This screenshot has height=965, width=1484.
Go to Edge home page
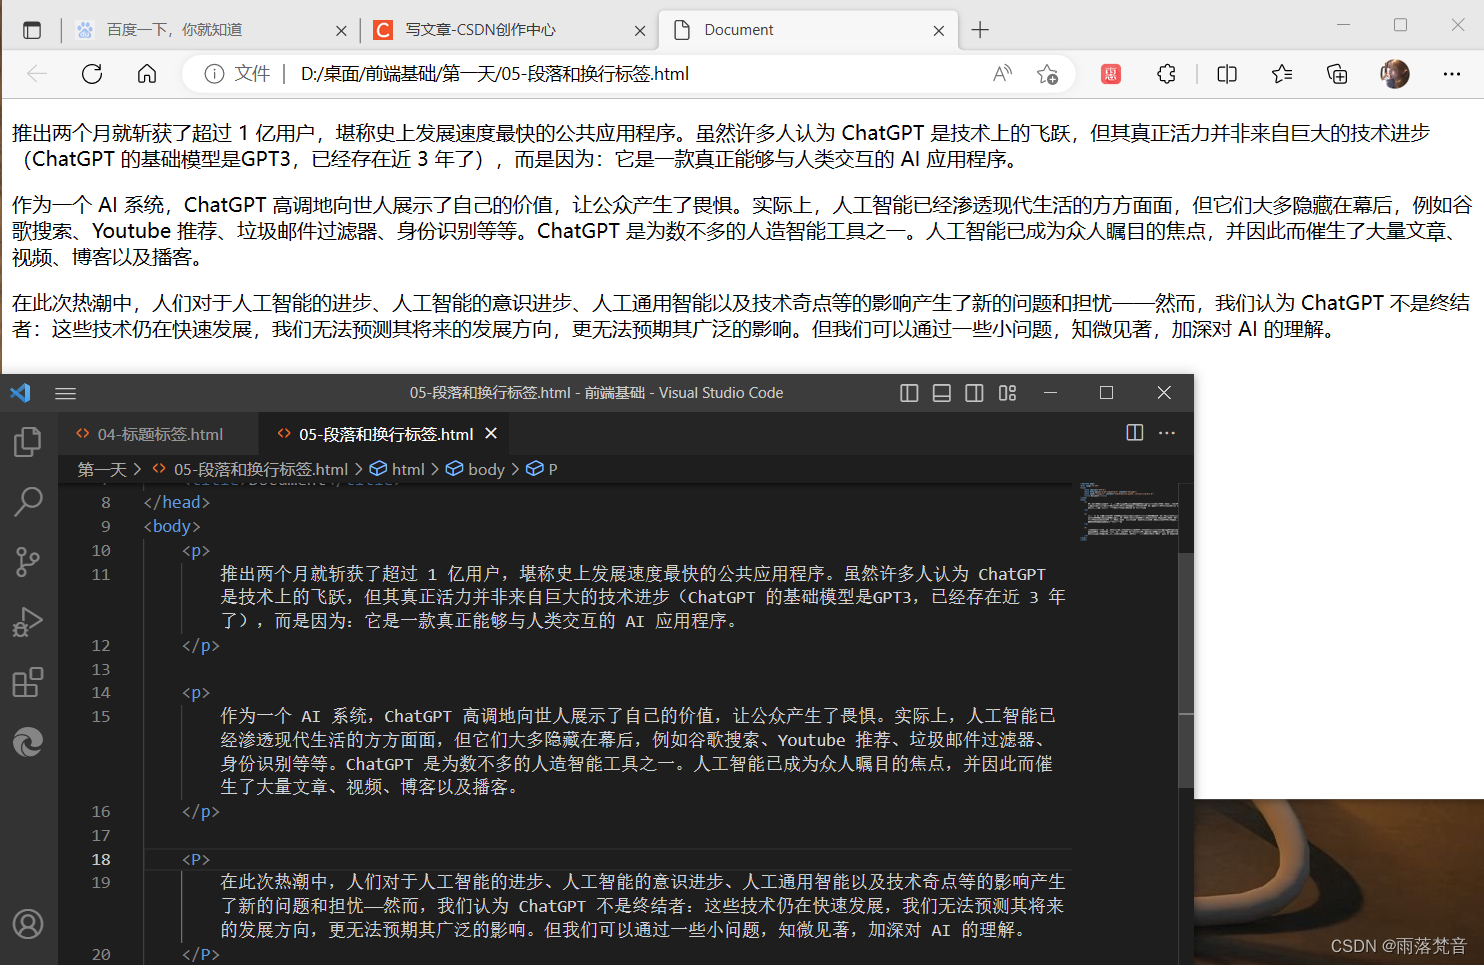coord(147,74)
